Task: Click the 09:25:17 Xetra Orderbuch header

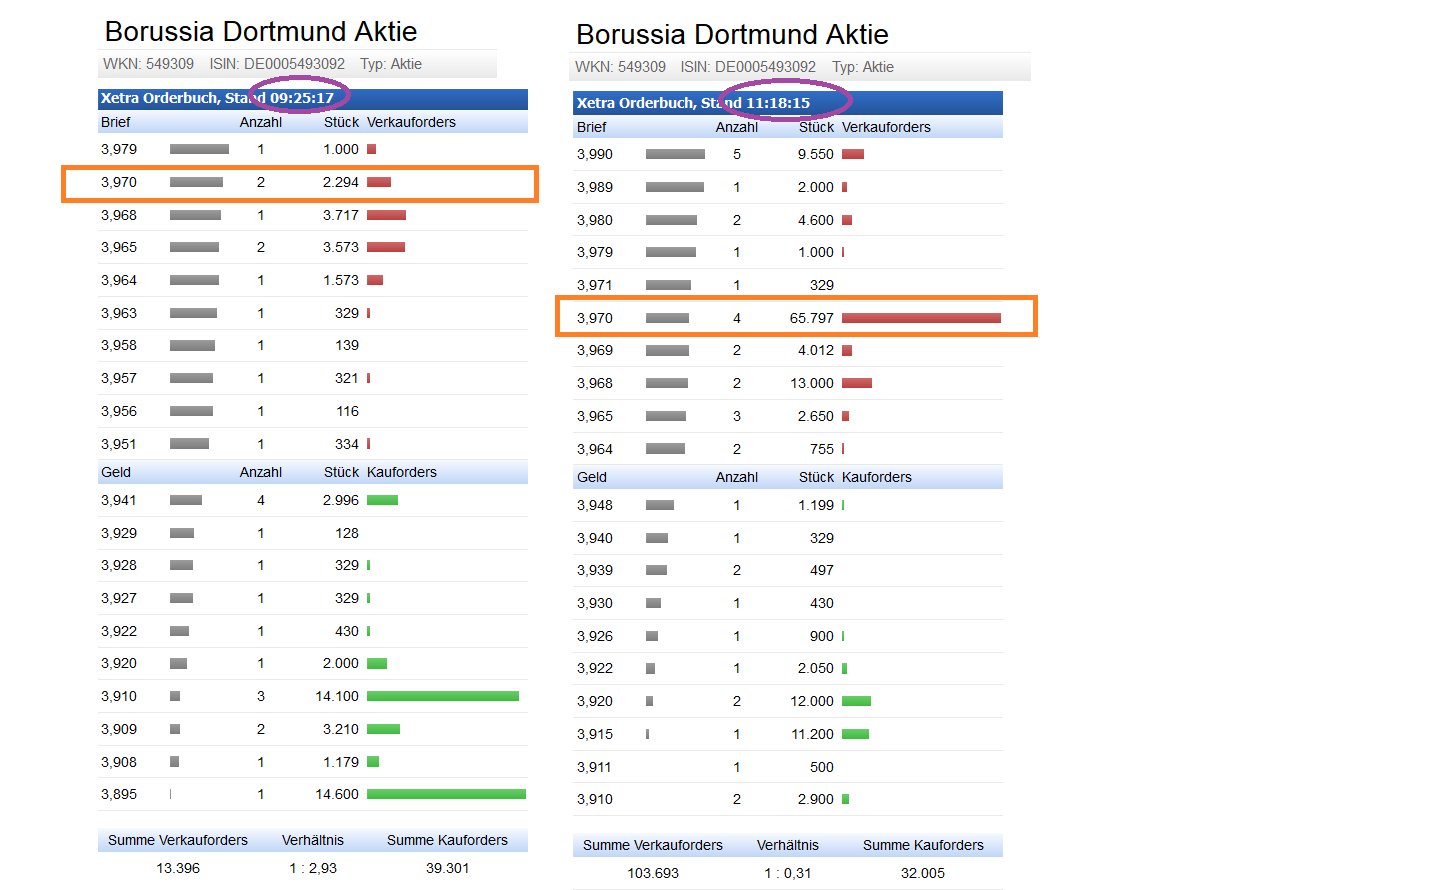Action: coord(313,98)
